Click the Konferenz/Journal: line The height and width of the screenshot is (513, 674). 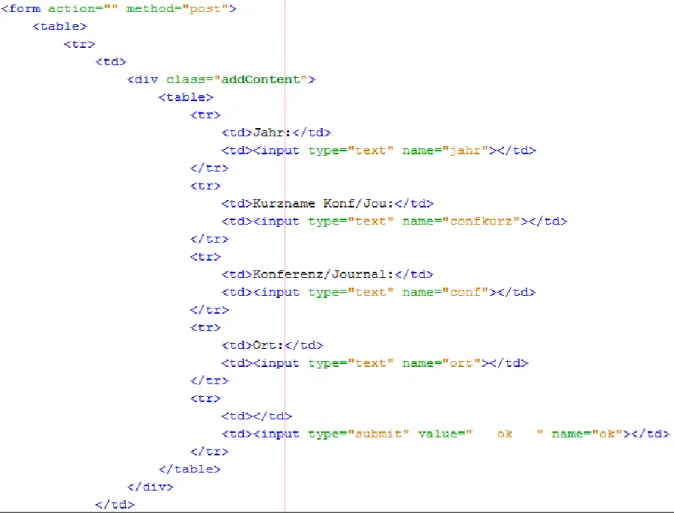pos(328,274)
